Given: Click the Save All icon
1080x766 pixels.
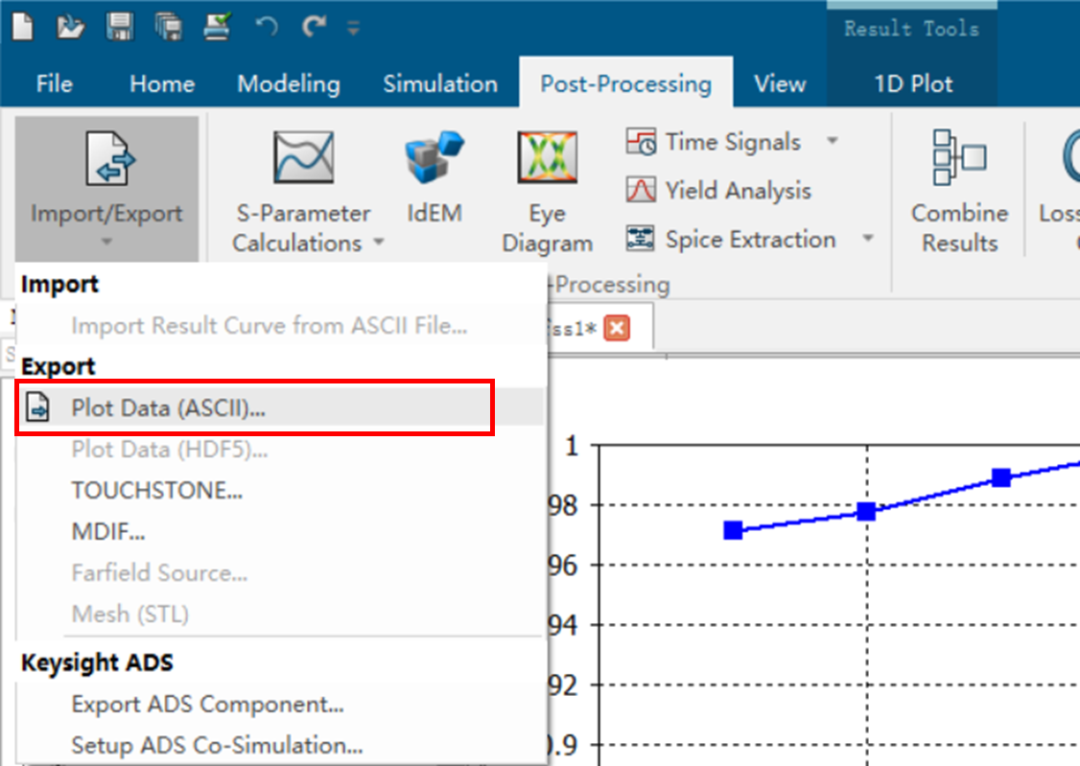Looking at the screenshot, I should 168,28.
